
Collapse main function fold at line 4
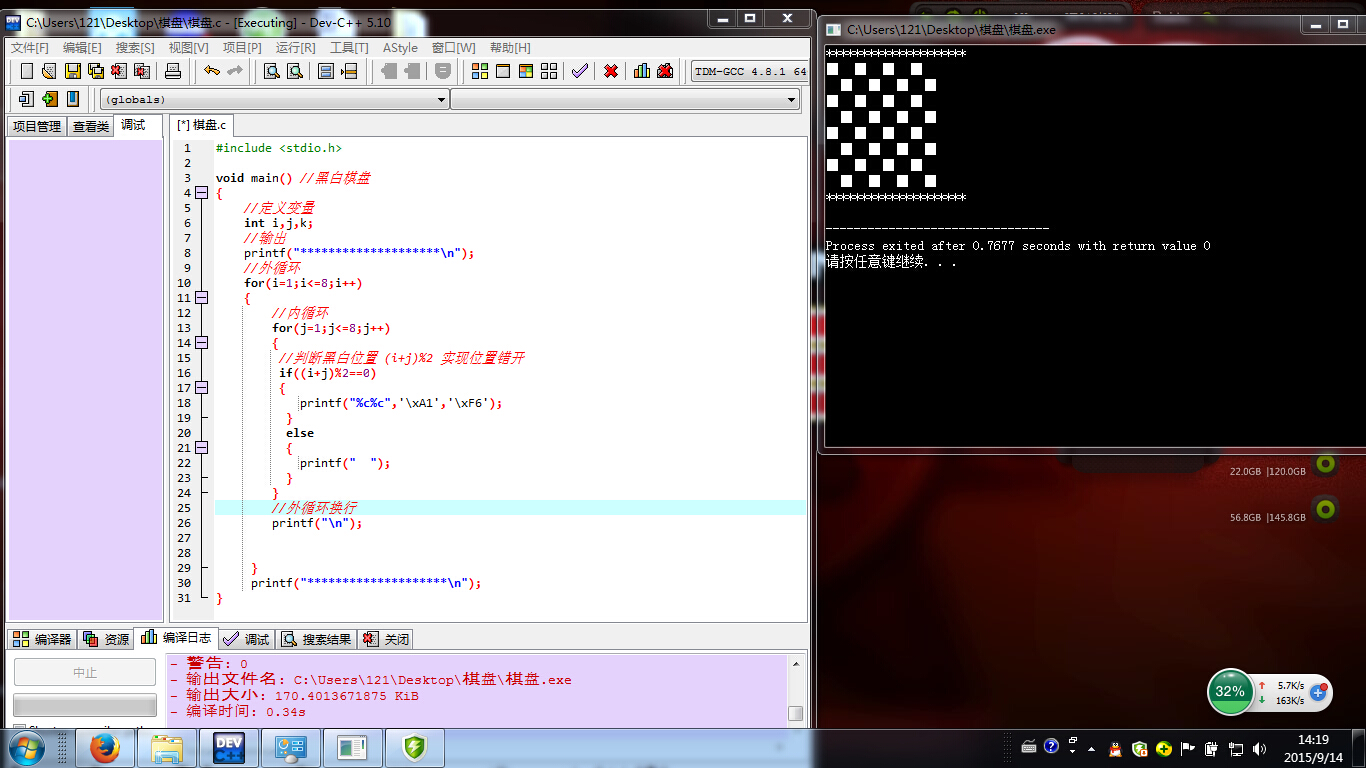click(x=201, y=193)
